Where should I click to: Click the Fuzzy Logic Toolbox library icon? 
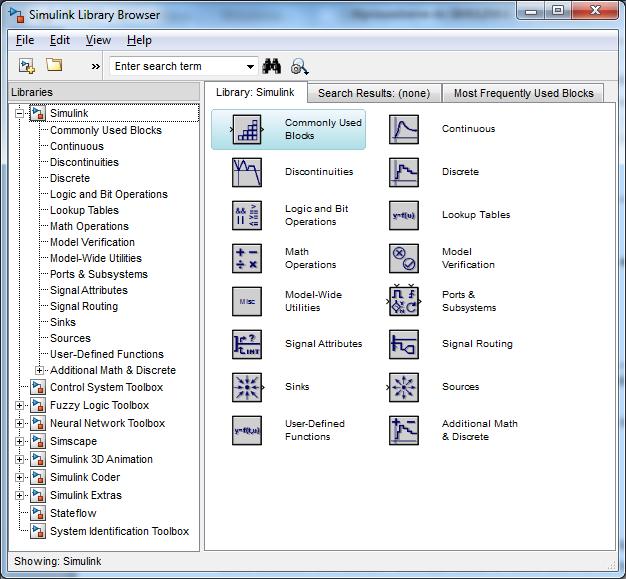click(x=38, y=406)
